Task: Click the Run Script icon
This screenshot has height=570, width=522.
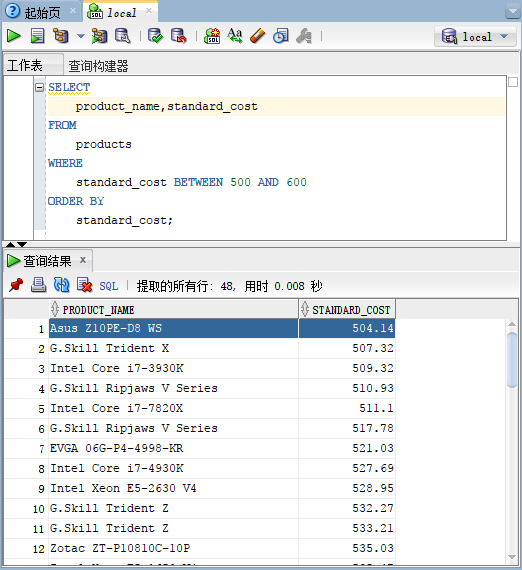Action: tap(37, 36)
